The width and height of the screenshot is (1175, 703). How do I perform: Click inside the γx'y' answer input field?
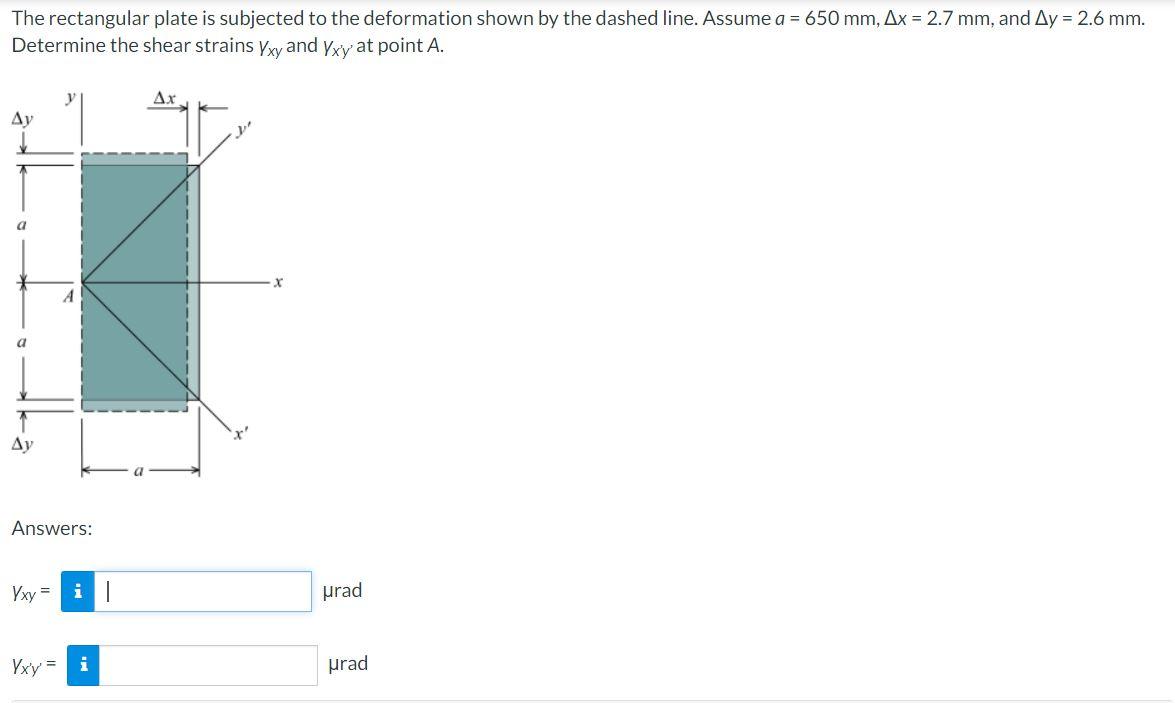click(x=210, y=662)
